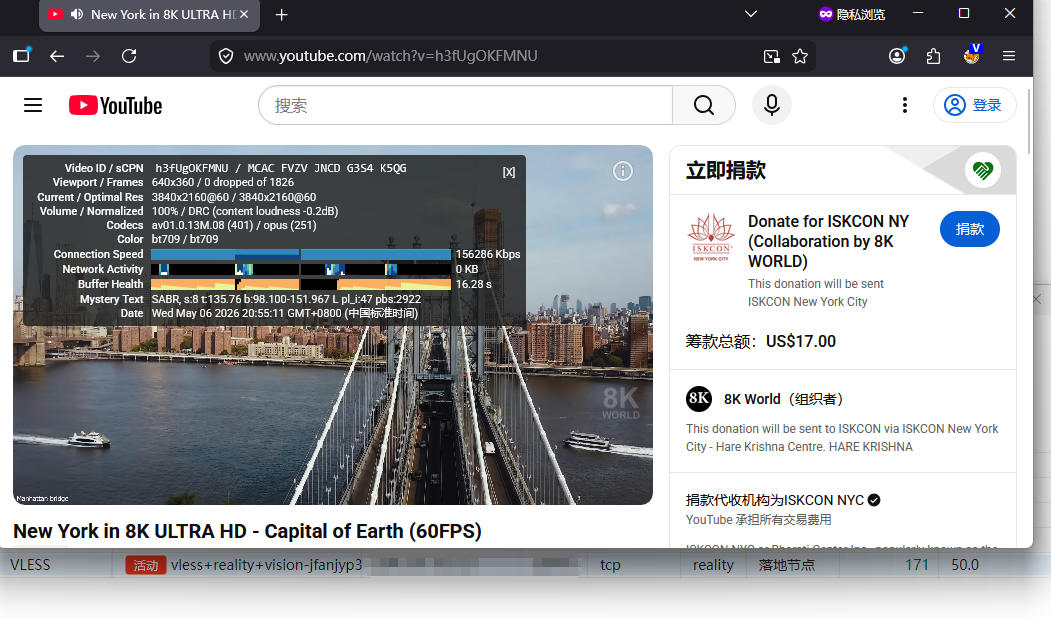Open the Firefox View tab icon
Viewport: 1051px width, 618px height.
pos(21,56)
